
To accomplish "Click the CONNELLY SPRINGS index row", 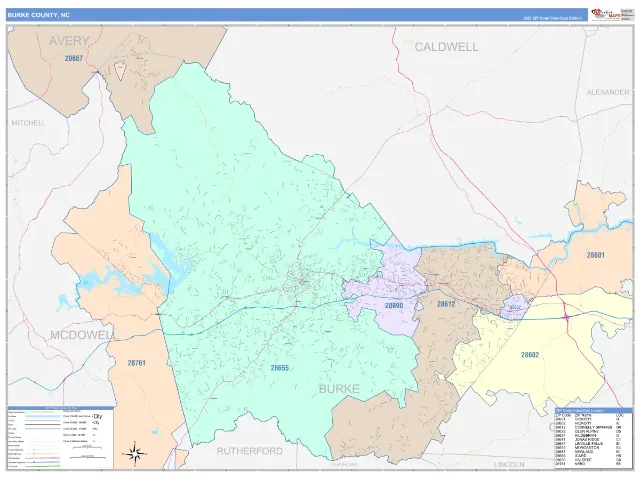I will click(x=589, y=427).
